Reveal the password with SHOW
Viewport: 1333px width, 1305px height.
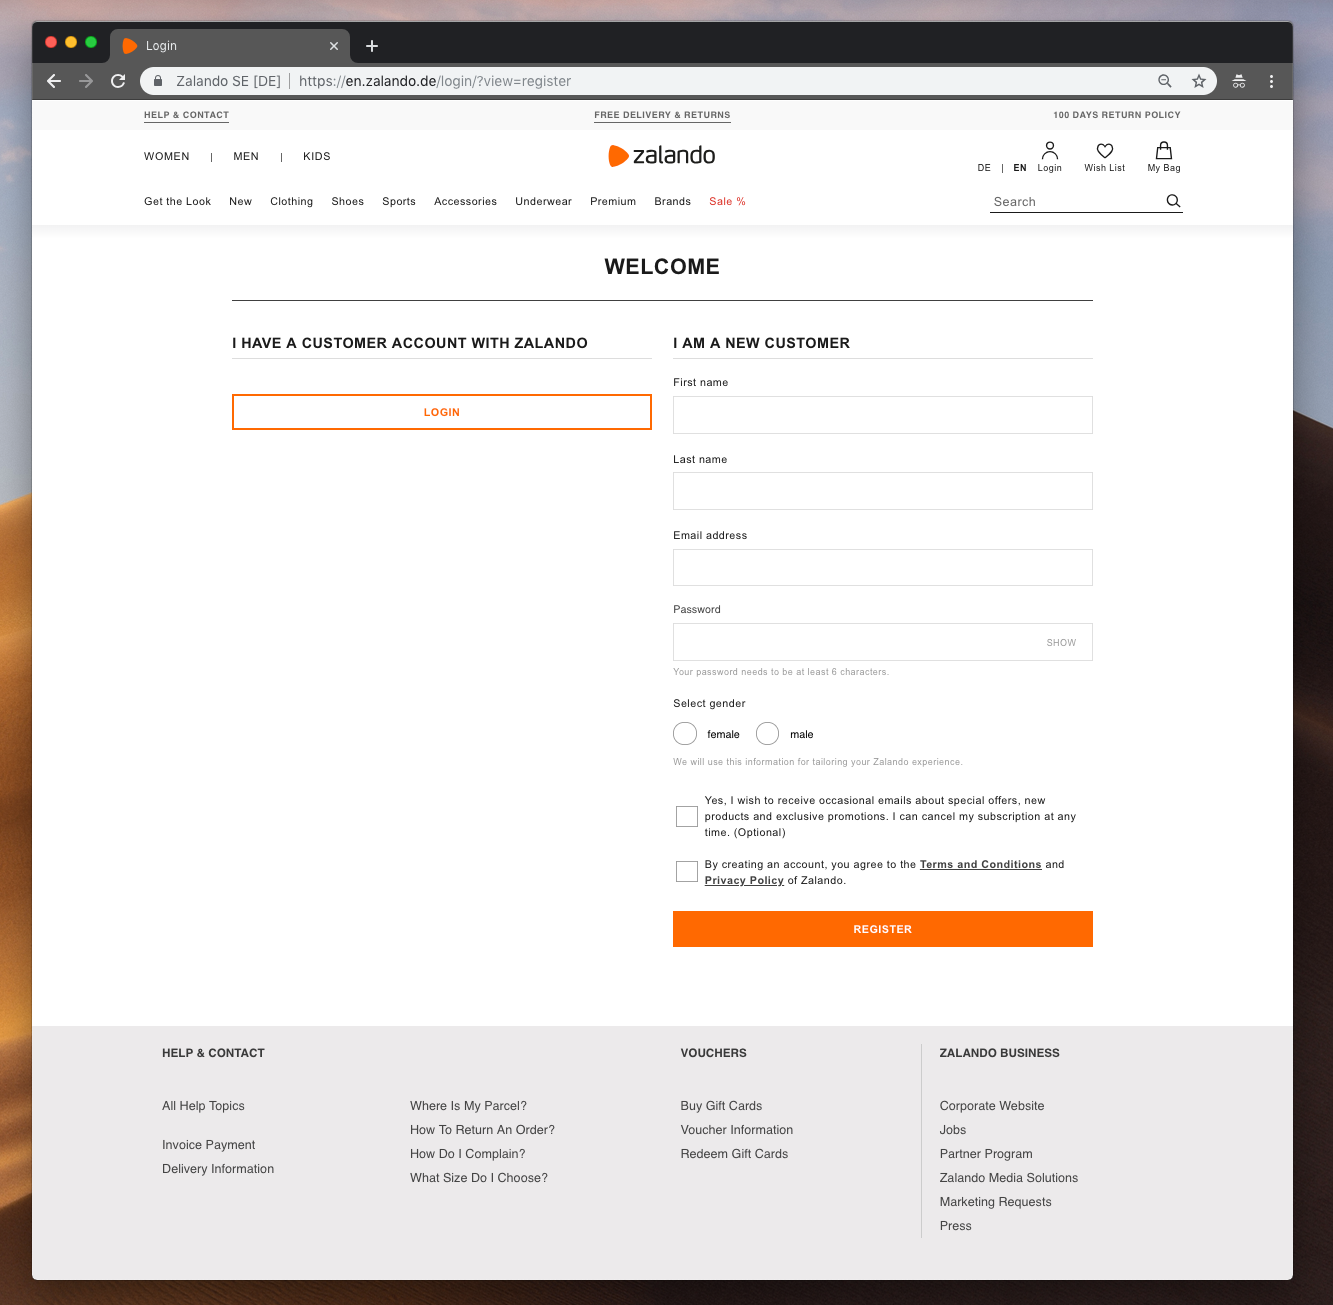pyautogui.click(x=1060, y=642)
